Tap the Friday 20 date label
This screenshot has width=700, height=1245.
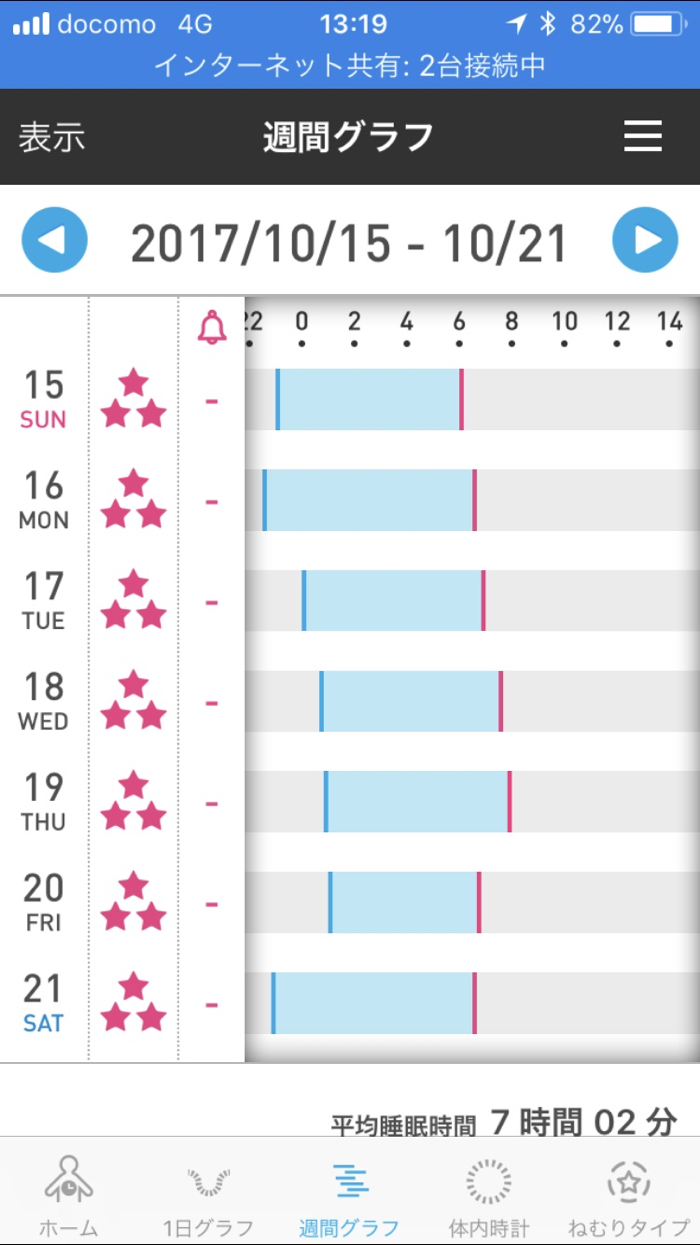click(44, 903)
